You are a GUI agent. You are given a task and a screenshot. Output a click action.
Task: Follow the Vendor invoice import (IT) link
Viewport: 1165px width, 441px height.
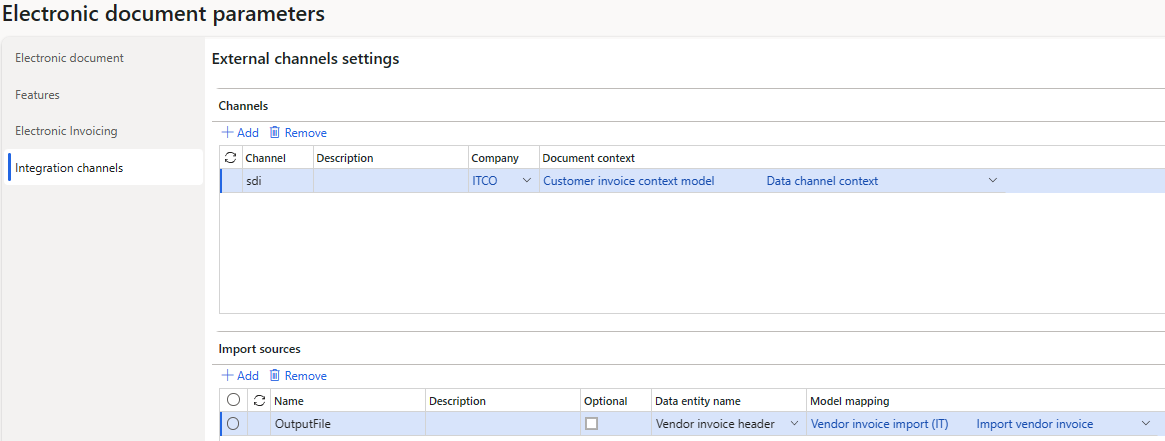point(879,424)
